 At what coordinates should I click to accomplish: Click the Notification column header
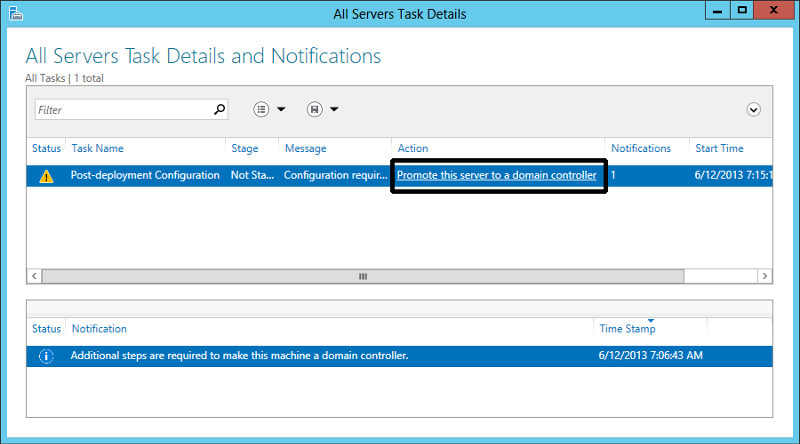click(x=99, y=329)
